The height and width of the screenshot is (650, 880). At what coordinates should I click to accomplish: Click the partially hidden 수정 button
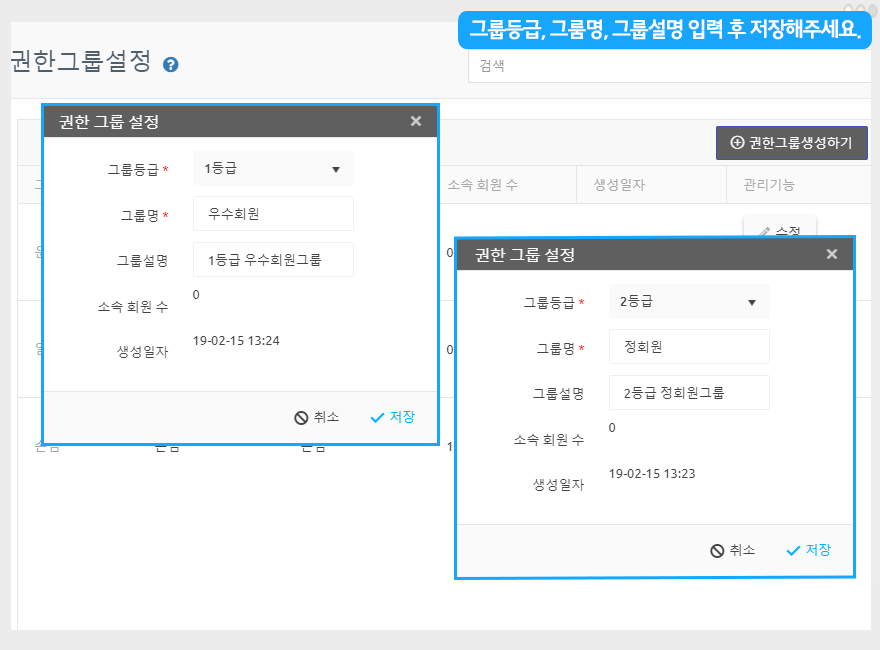point(780,228)
